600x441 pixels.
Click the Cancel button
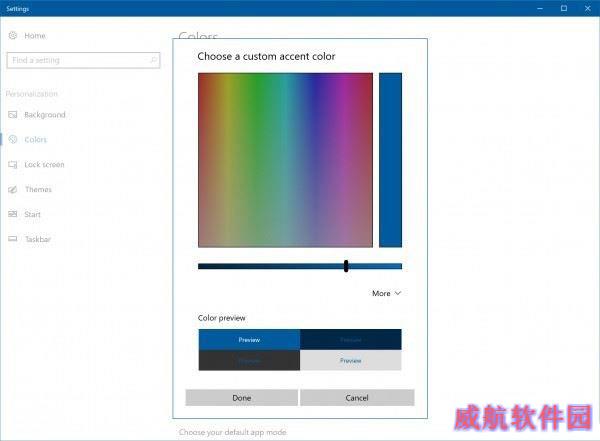[x=357, y=398]
